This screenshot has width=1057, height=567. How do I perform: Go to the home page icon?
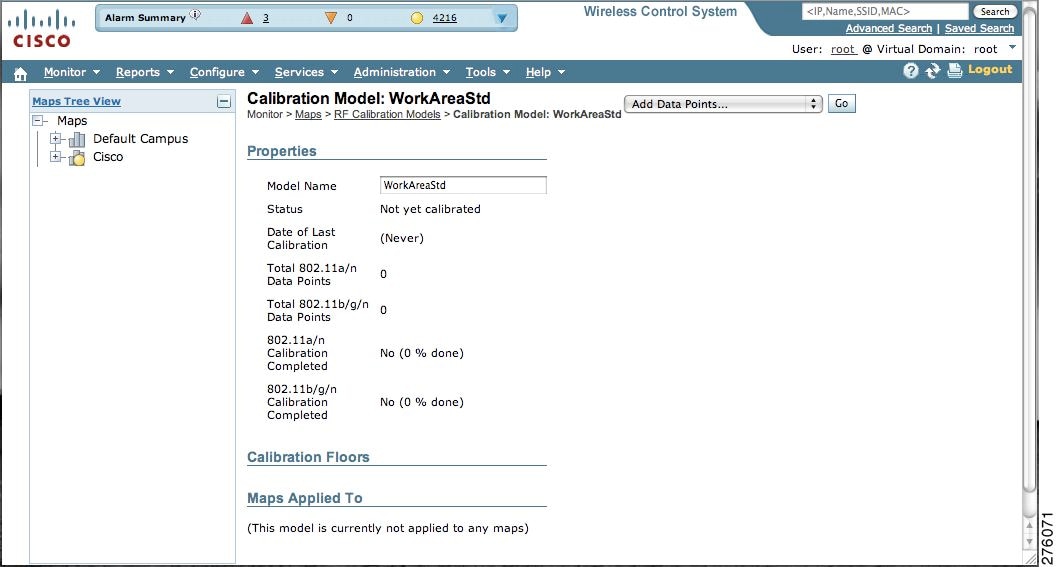[x=20, y=73]
